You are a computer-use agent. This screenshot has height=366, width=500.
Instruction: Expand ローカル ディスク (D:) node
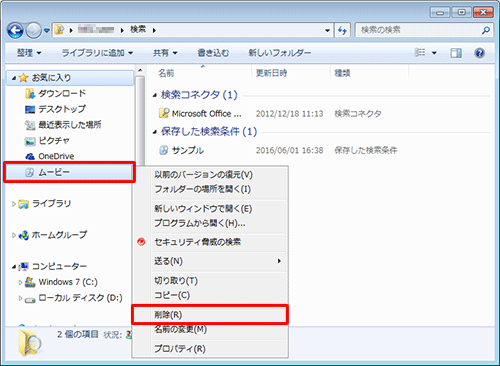pos(20,298)
